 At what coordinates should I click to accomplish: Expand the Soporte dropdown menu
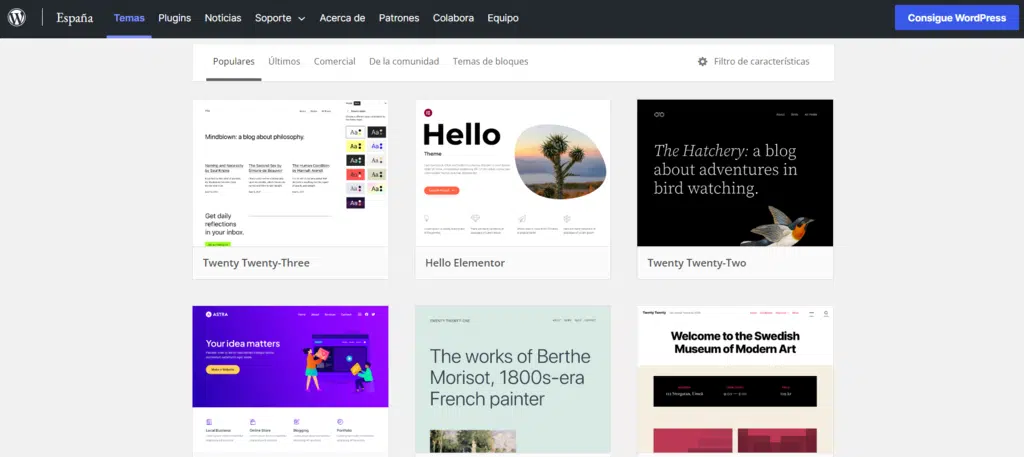(280, 18)
